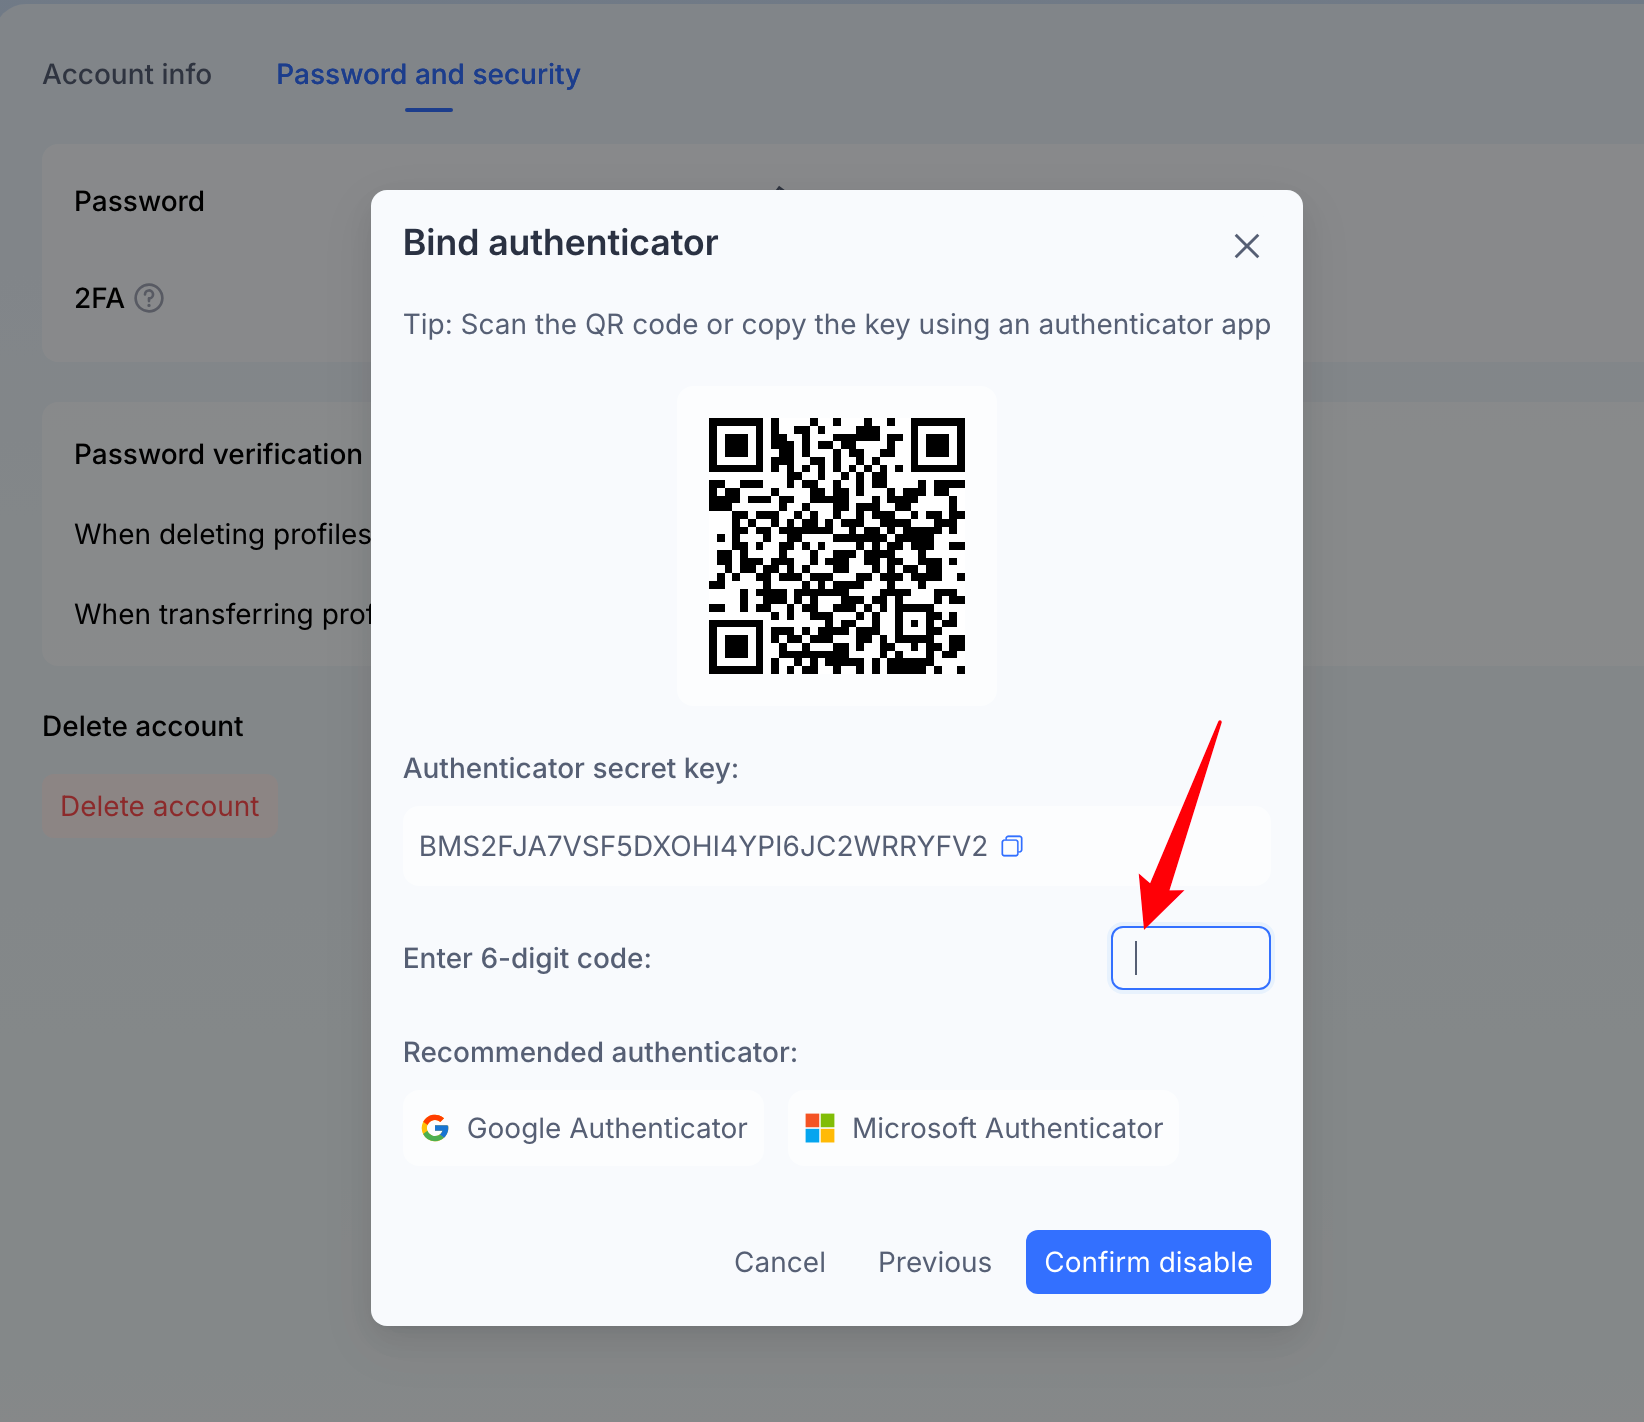The image size is (1644, 1422).
Task: Click the 'Recommended authenticator:' label
Action: 600,1052
